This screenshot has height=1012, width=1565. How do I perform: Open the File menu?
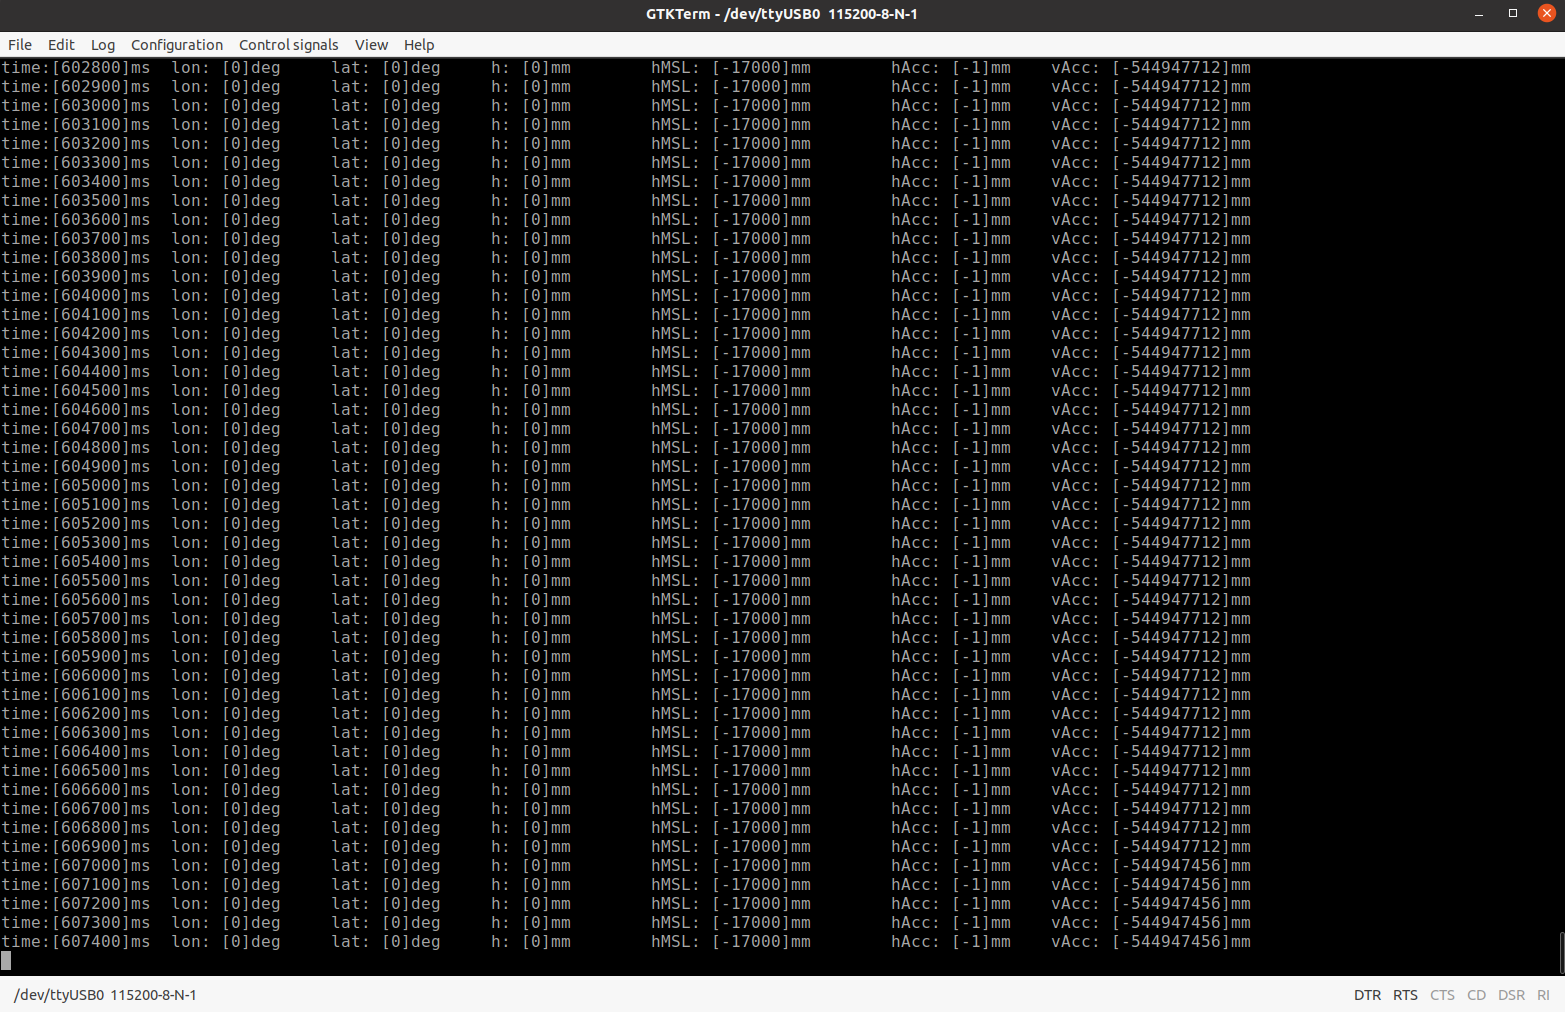point(20,45)
